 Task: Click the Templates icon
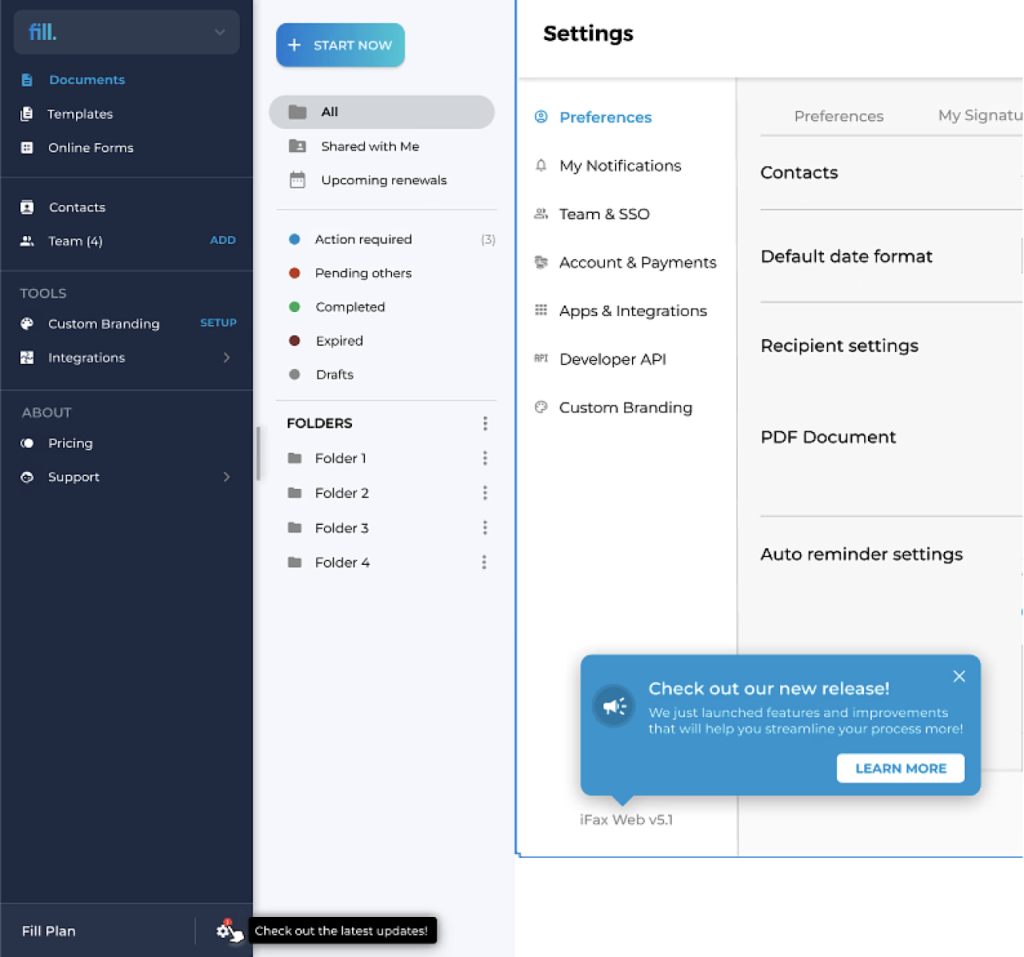tap(27, 114)
